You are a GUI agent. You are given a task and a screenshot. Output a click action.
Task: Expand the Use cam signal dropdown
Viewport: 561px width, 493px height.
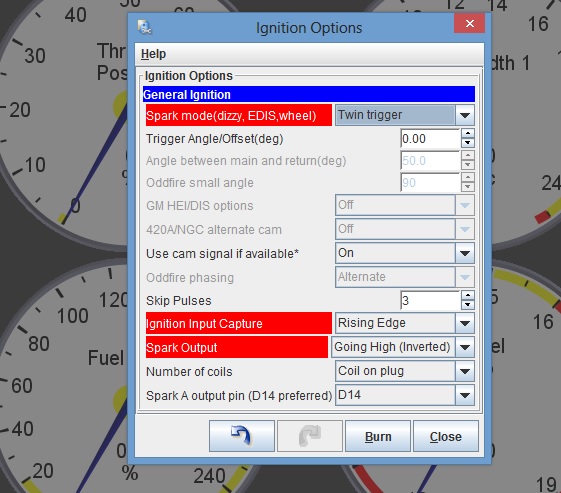(x=405, y=253)
